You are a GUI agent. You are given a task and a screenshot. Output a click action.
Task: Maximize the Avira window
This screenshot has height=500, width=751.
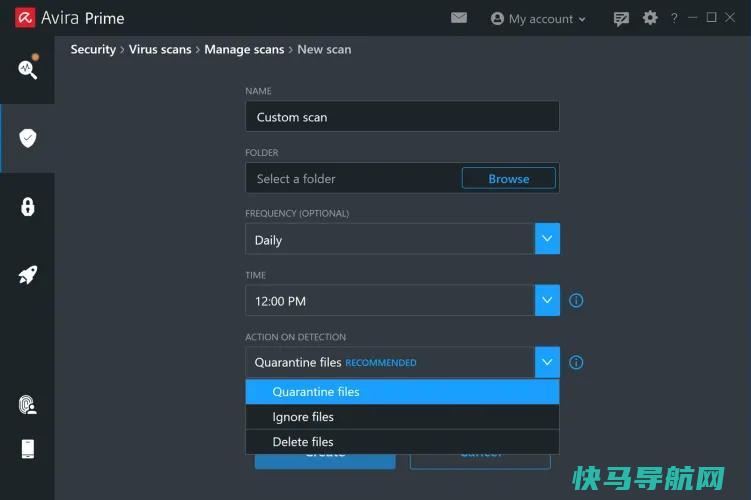(711, 18)
